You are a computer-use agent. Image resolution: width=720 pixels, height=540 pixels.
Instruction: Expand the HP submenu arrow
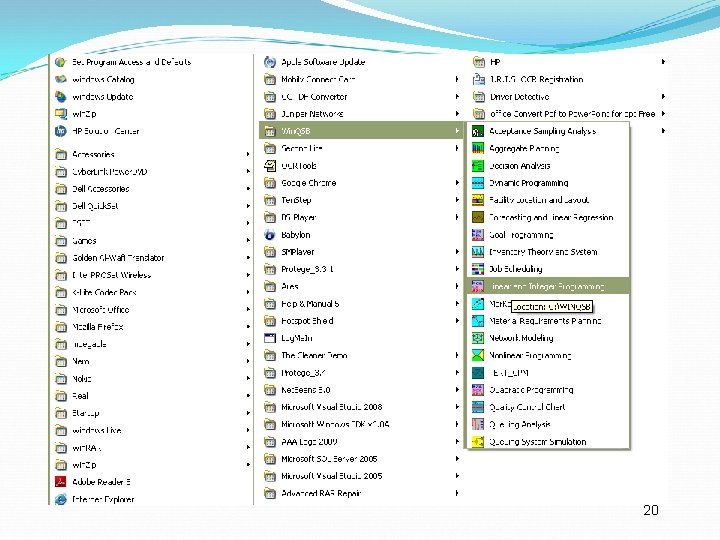664,62
